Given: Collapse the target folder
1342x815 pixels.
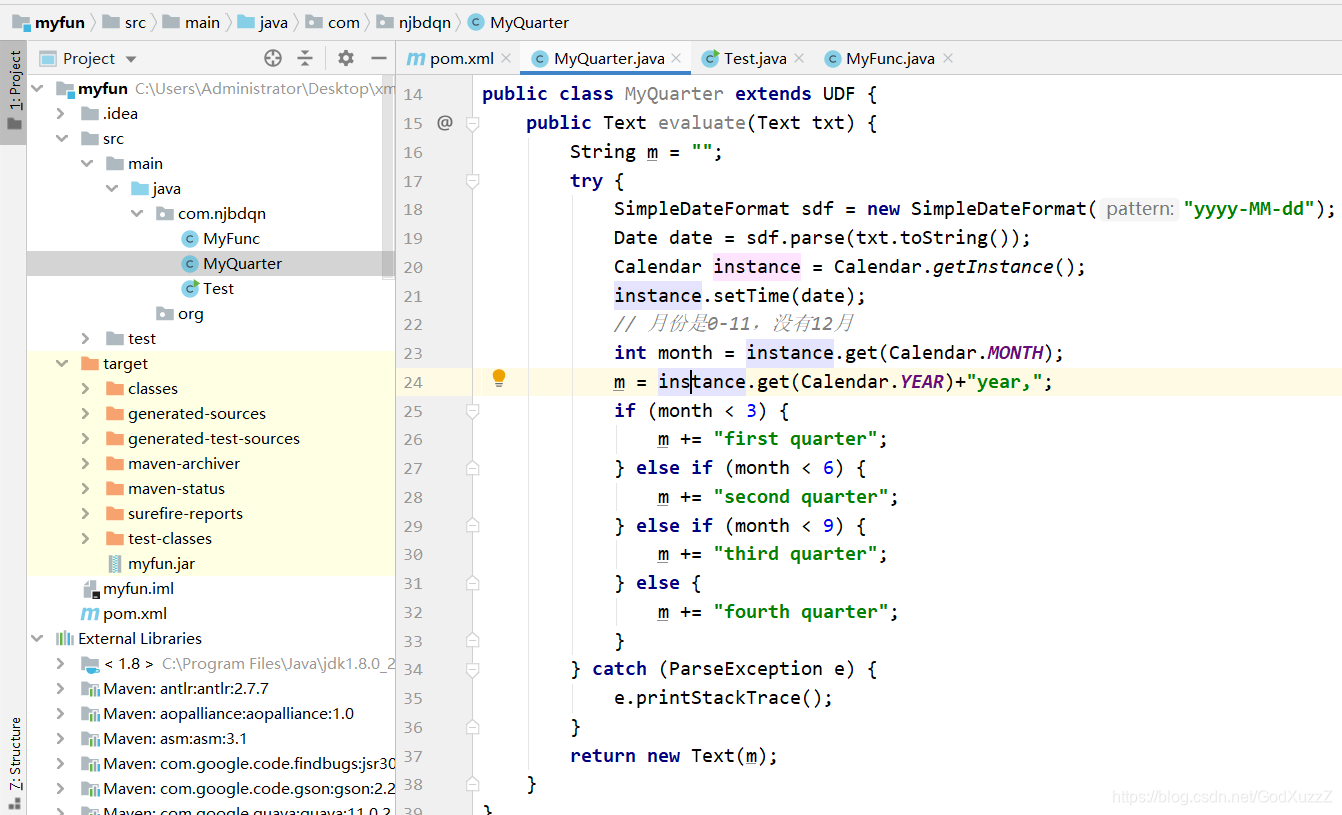Looking at the screenshot, I should coord(62,363).
